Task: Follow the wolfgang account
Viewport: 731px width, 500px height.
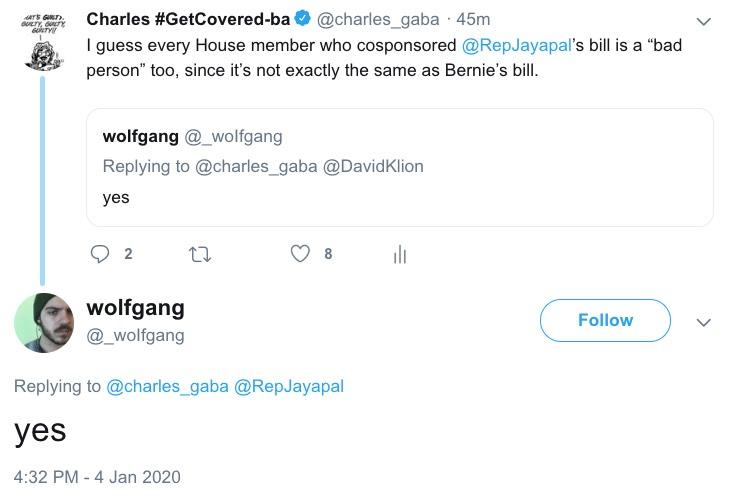Action: 605,320
